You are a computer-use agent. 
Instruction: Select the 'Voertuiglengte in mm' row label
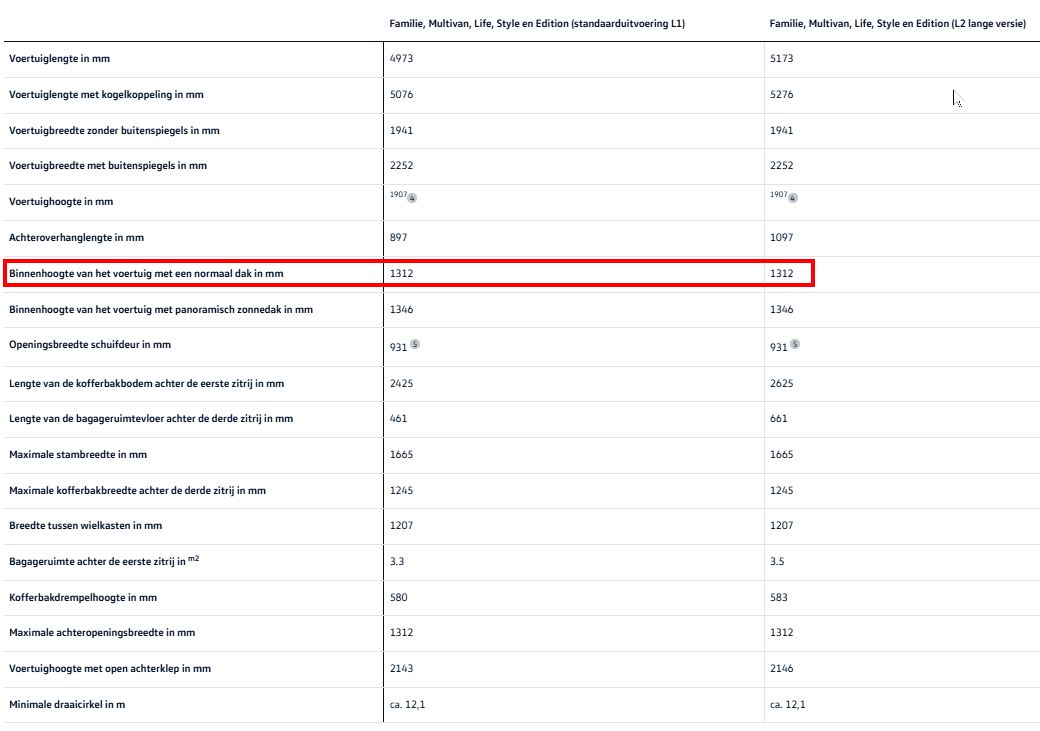[x=65, y=59]
